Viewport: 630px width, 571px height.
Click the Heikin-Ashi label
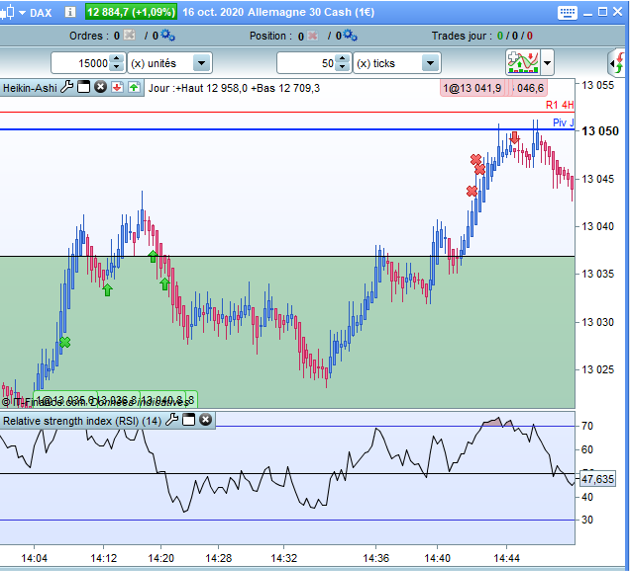[x=30, y=88]
